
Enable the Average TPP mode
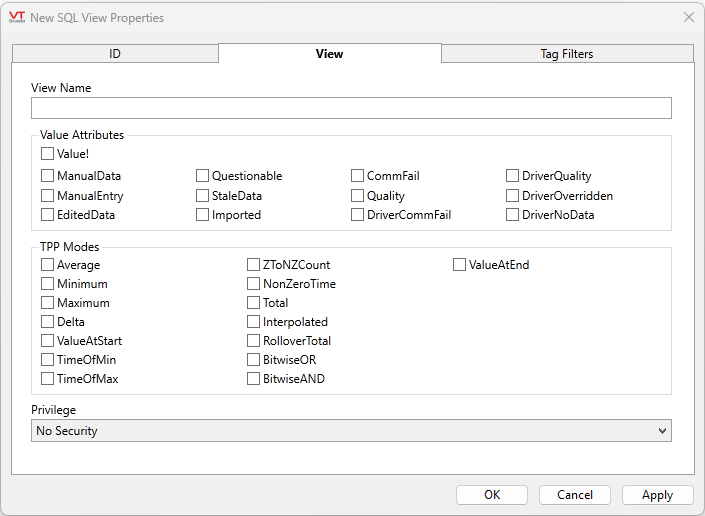tap(48, 265)
